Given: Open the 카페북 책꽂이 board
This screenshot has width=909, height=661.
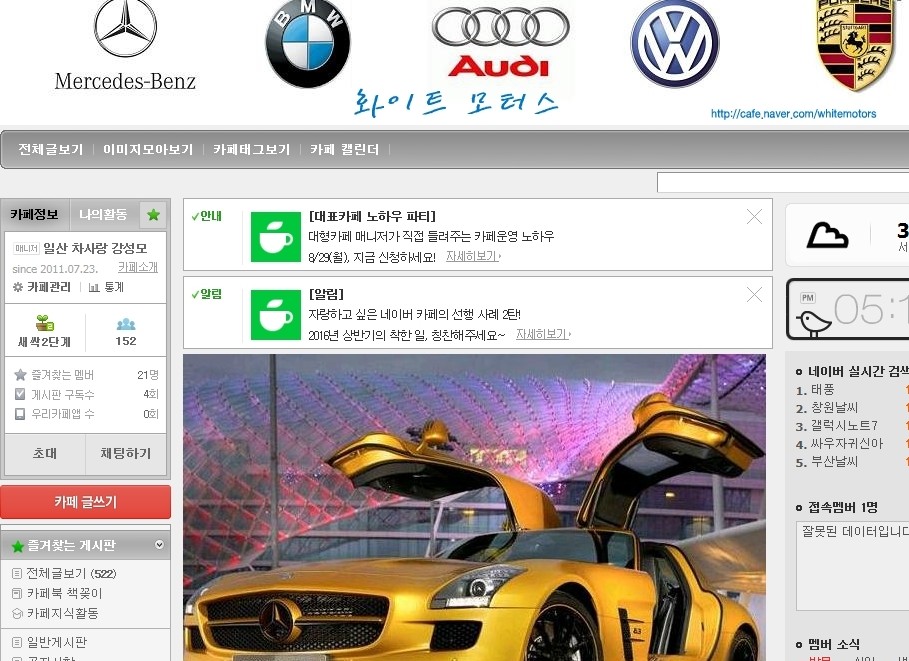Looking at the screenshot, I should [x=64, y=593].
